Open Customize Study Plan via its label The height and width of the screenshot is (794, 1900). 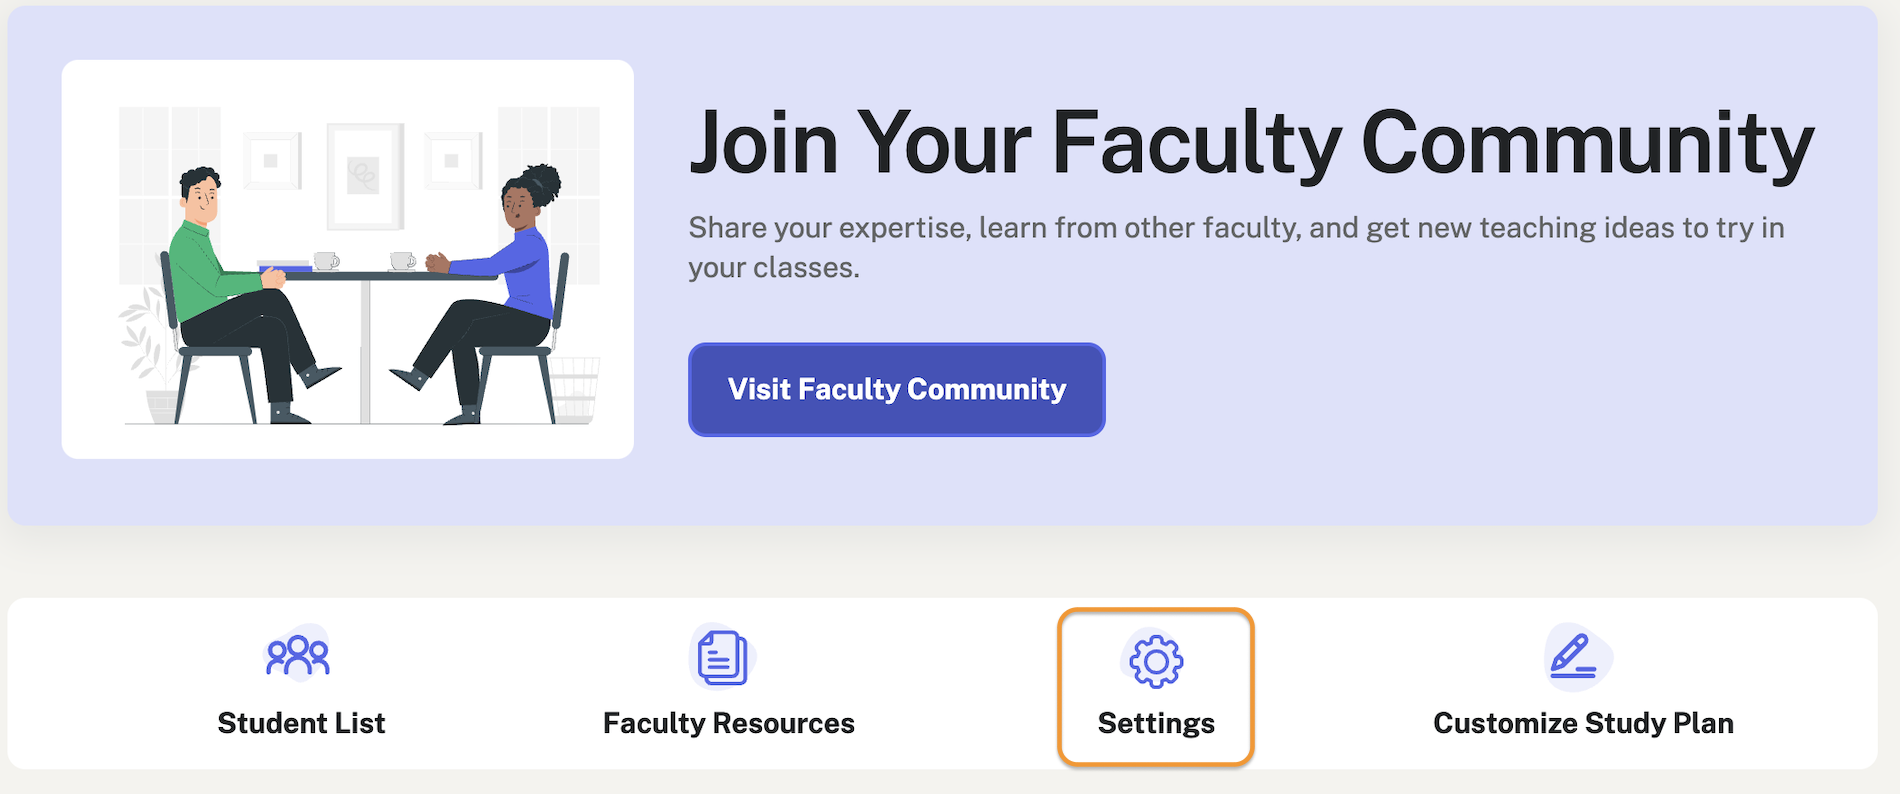[x=1584, y=723]
